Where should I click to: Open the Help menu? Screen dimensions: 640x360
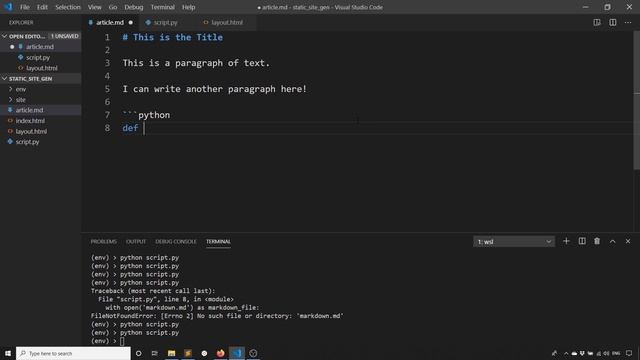point(188,7)
